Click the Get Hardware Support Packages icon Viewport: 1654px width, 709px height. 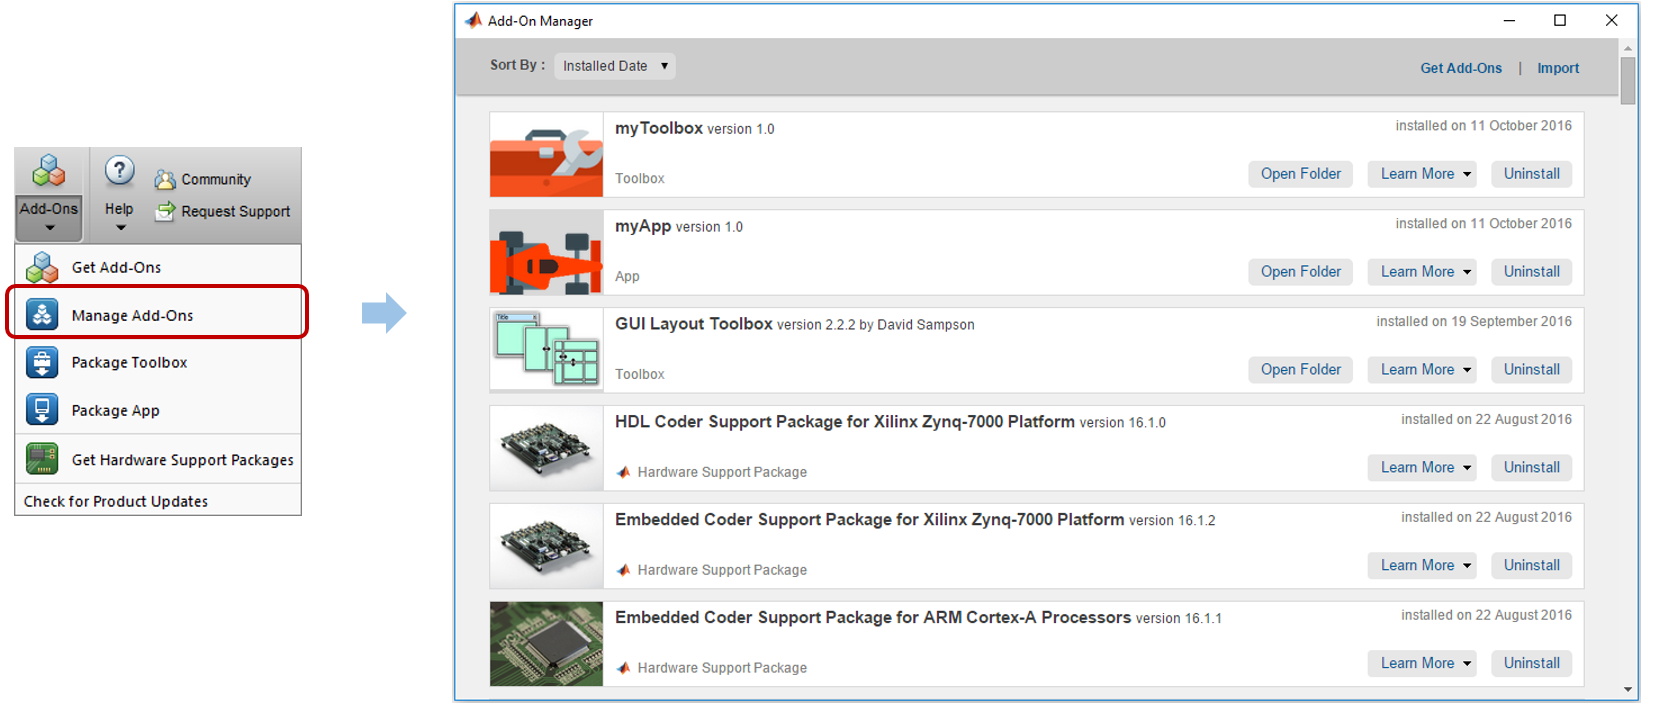tap(42, 460)
